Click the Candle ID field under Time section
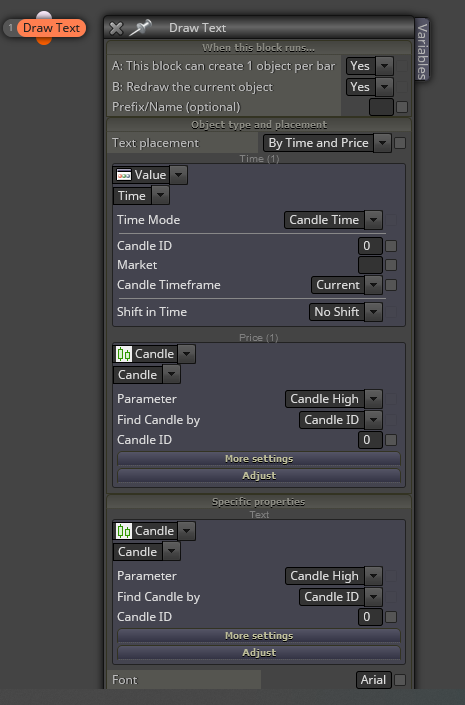The image size is (465, 705). [370, 246]
